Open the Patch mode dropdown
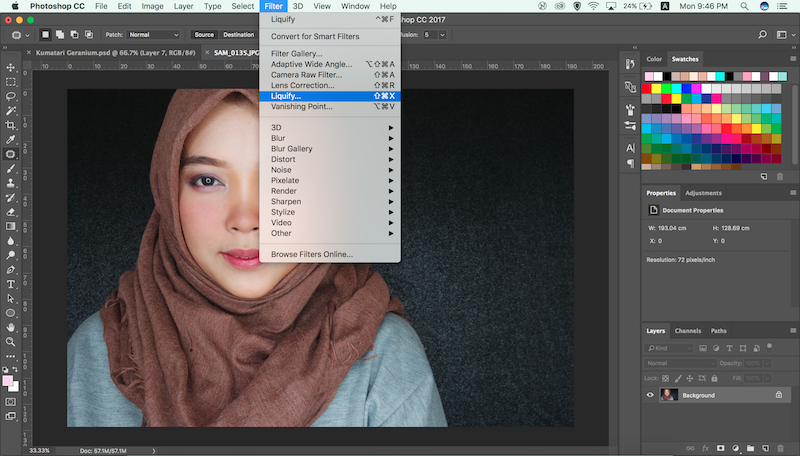Image resolution: width=800 pixels, height=456 pixels. (153, 34)
